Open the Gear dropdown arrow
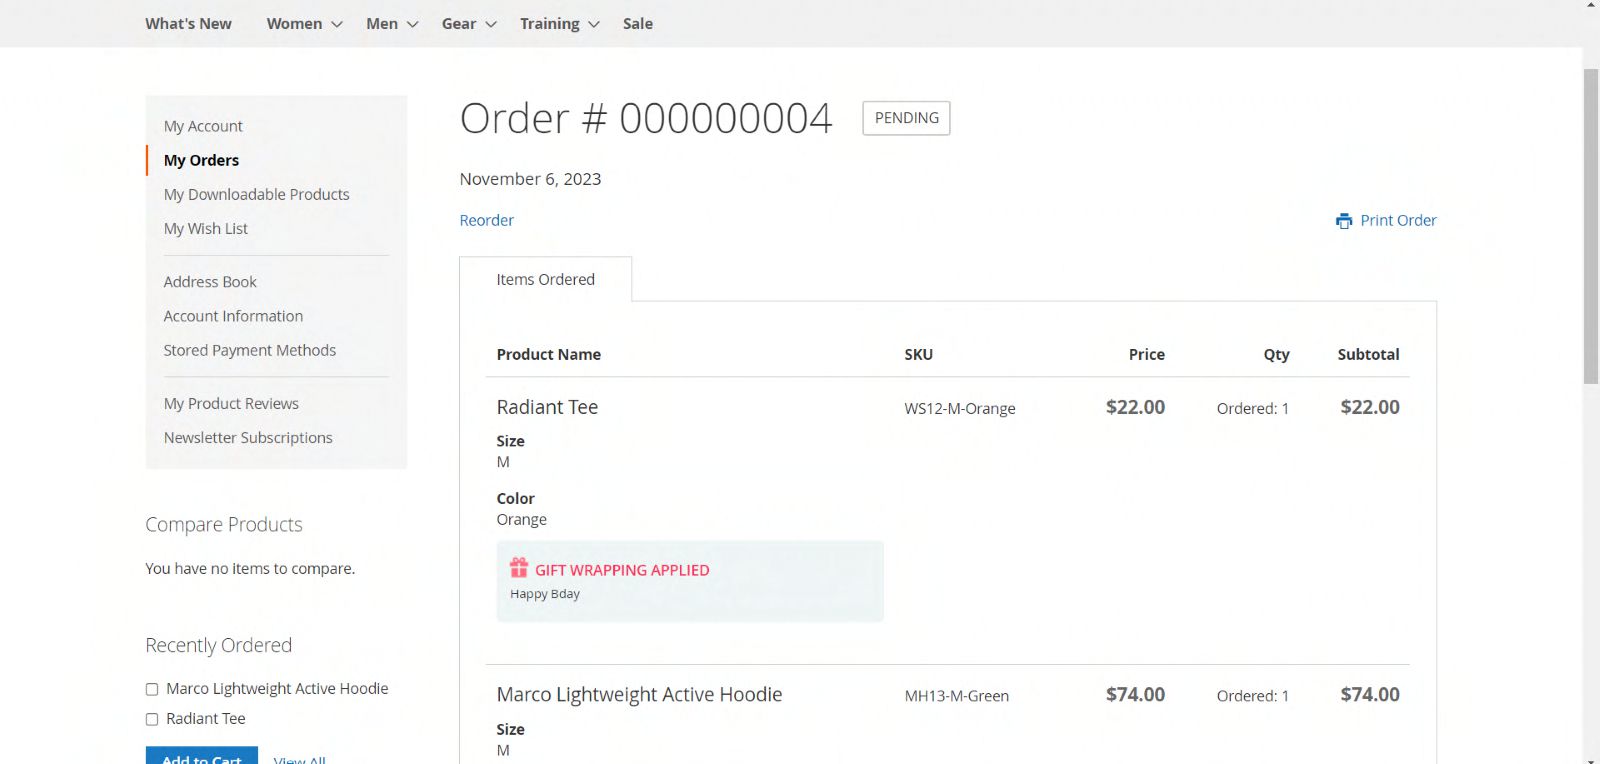Screen dimensions: 1600x764 point(491,24)
